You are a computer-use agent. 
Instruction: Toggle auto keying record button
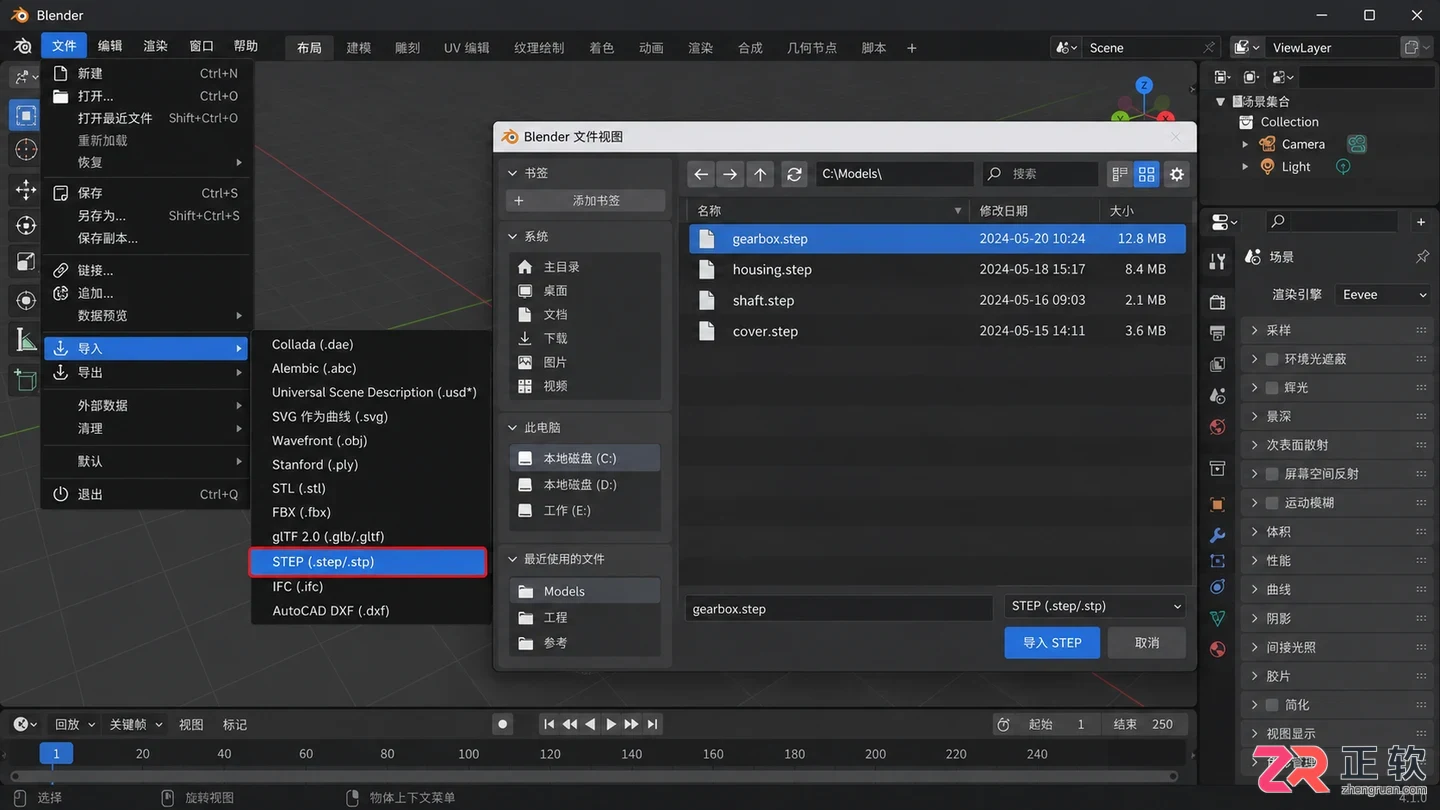pyautogui.click(x=503, y=724)
